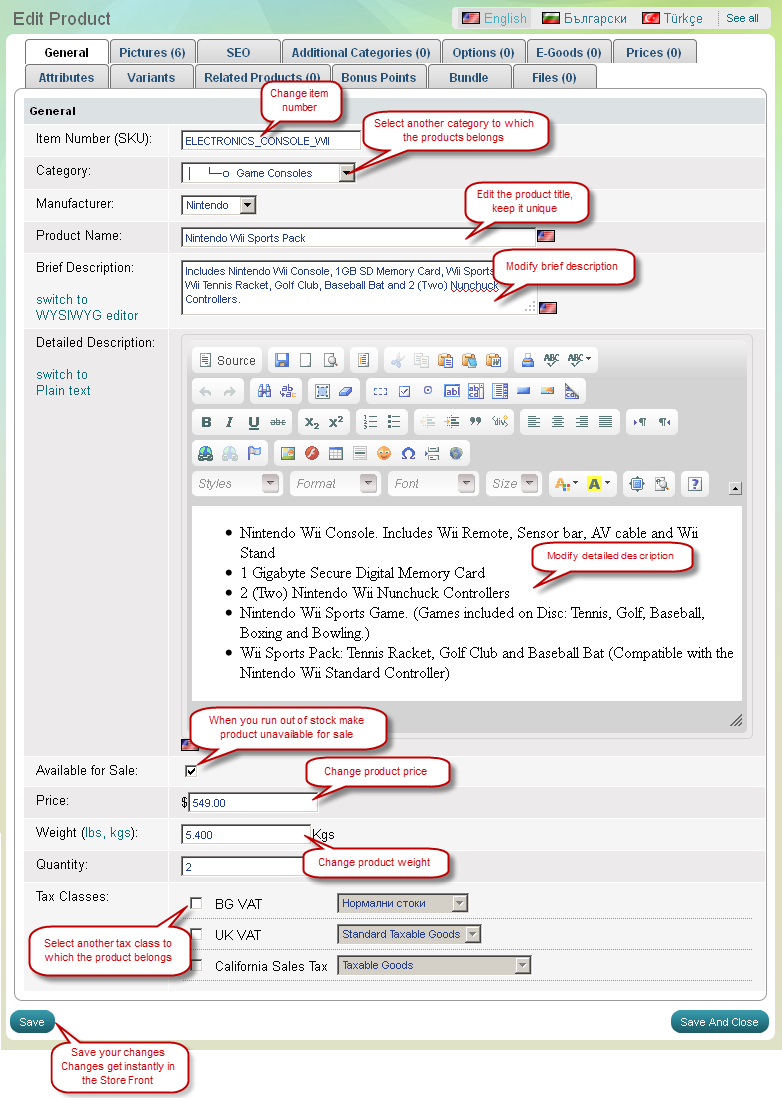The image size is (782, 1098).
Task: Click the Bold formatting icon
Action: [x=206, y=422]
